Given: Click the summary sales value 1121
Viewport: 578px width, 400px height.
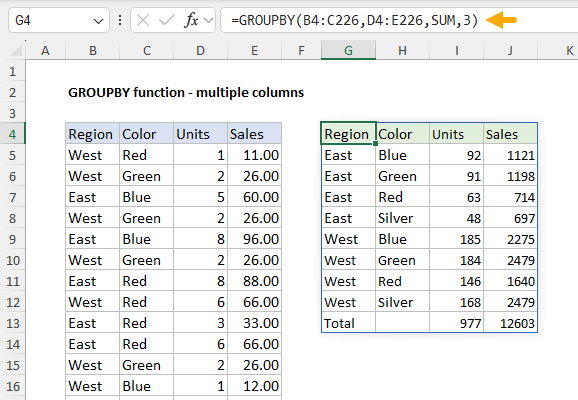Looking at the screenshot, I should pos(510,155).
